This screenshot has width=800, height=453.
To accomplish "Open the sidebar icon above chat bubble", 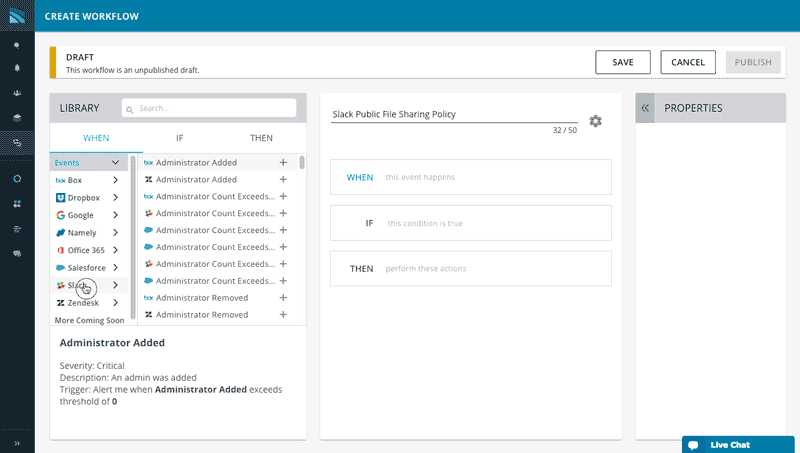I will point(17,229).
